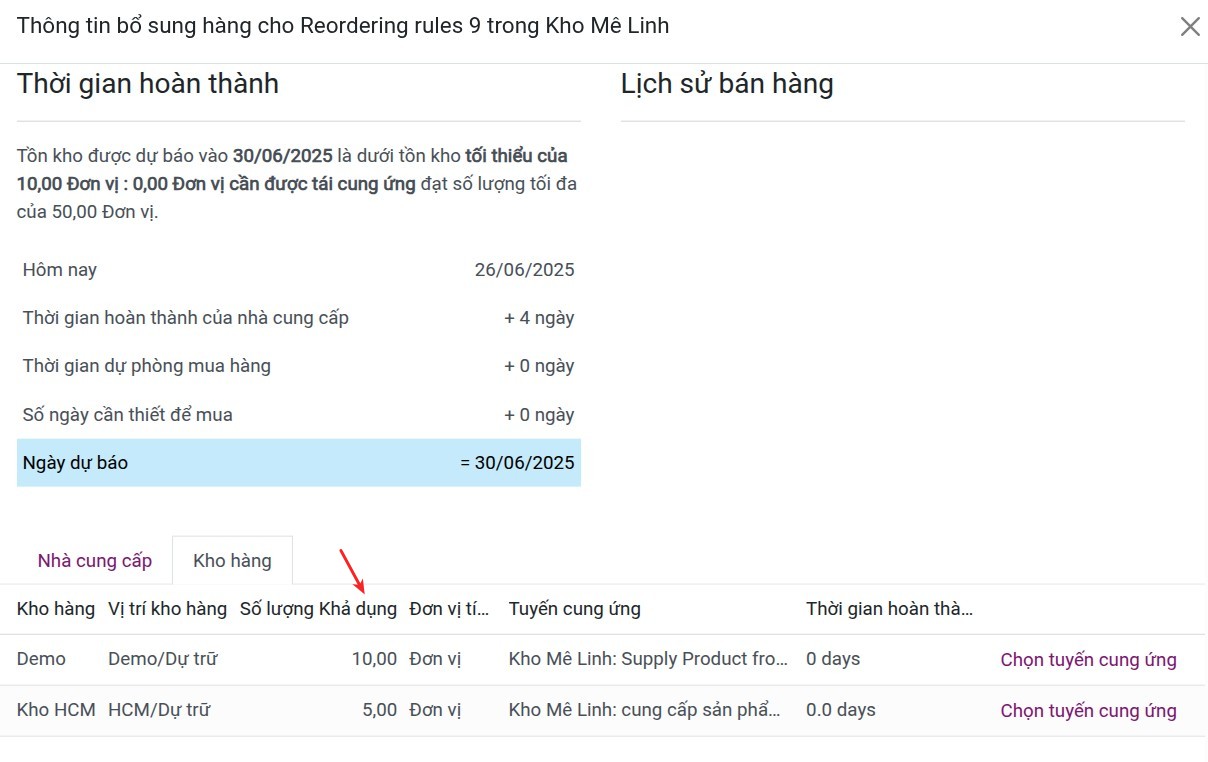Select the HCM/Dự trữ location cell
Screen dimensions: 1208x762
(x=159, y=711)
